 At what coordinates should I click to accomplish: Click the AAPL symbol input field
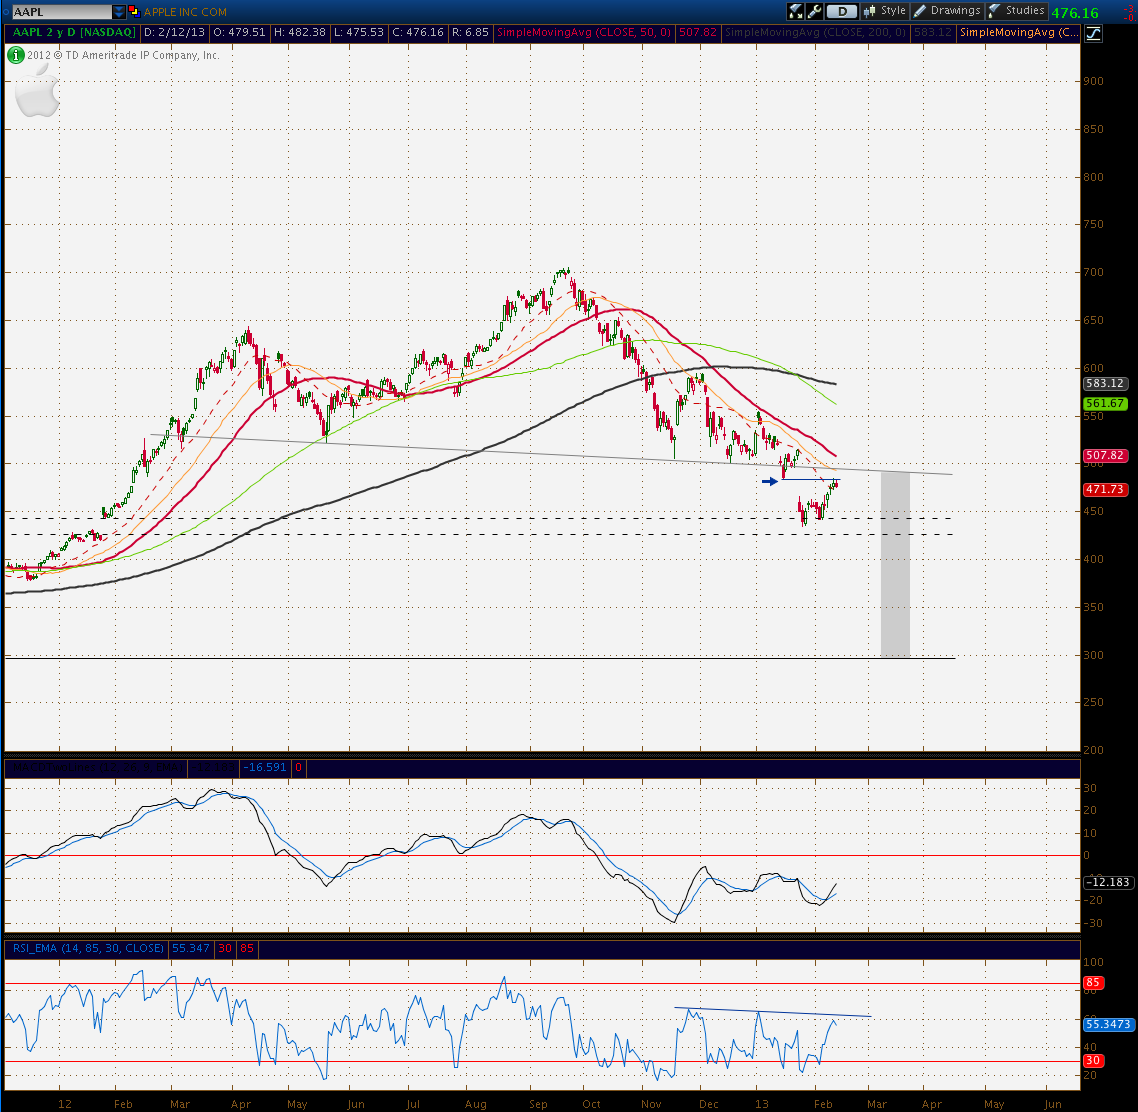(62, 12)
